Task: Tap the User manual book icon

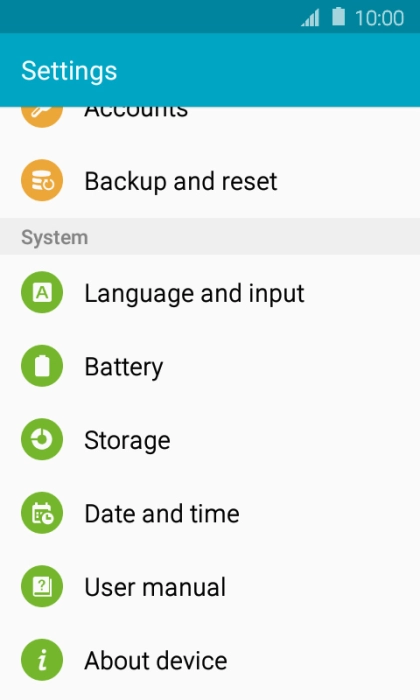Action: click(42, 587)
